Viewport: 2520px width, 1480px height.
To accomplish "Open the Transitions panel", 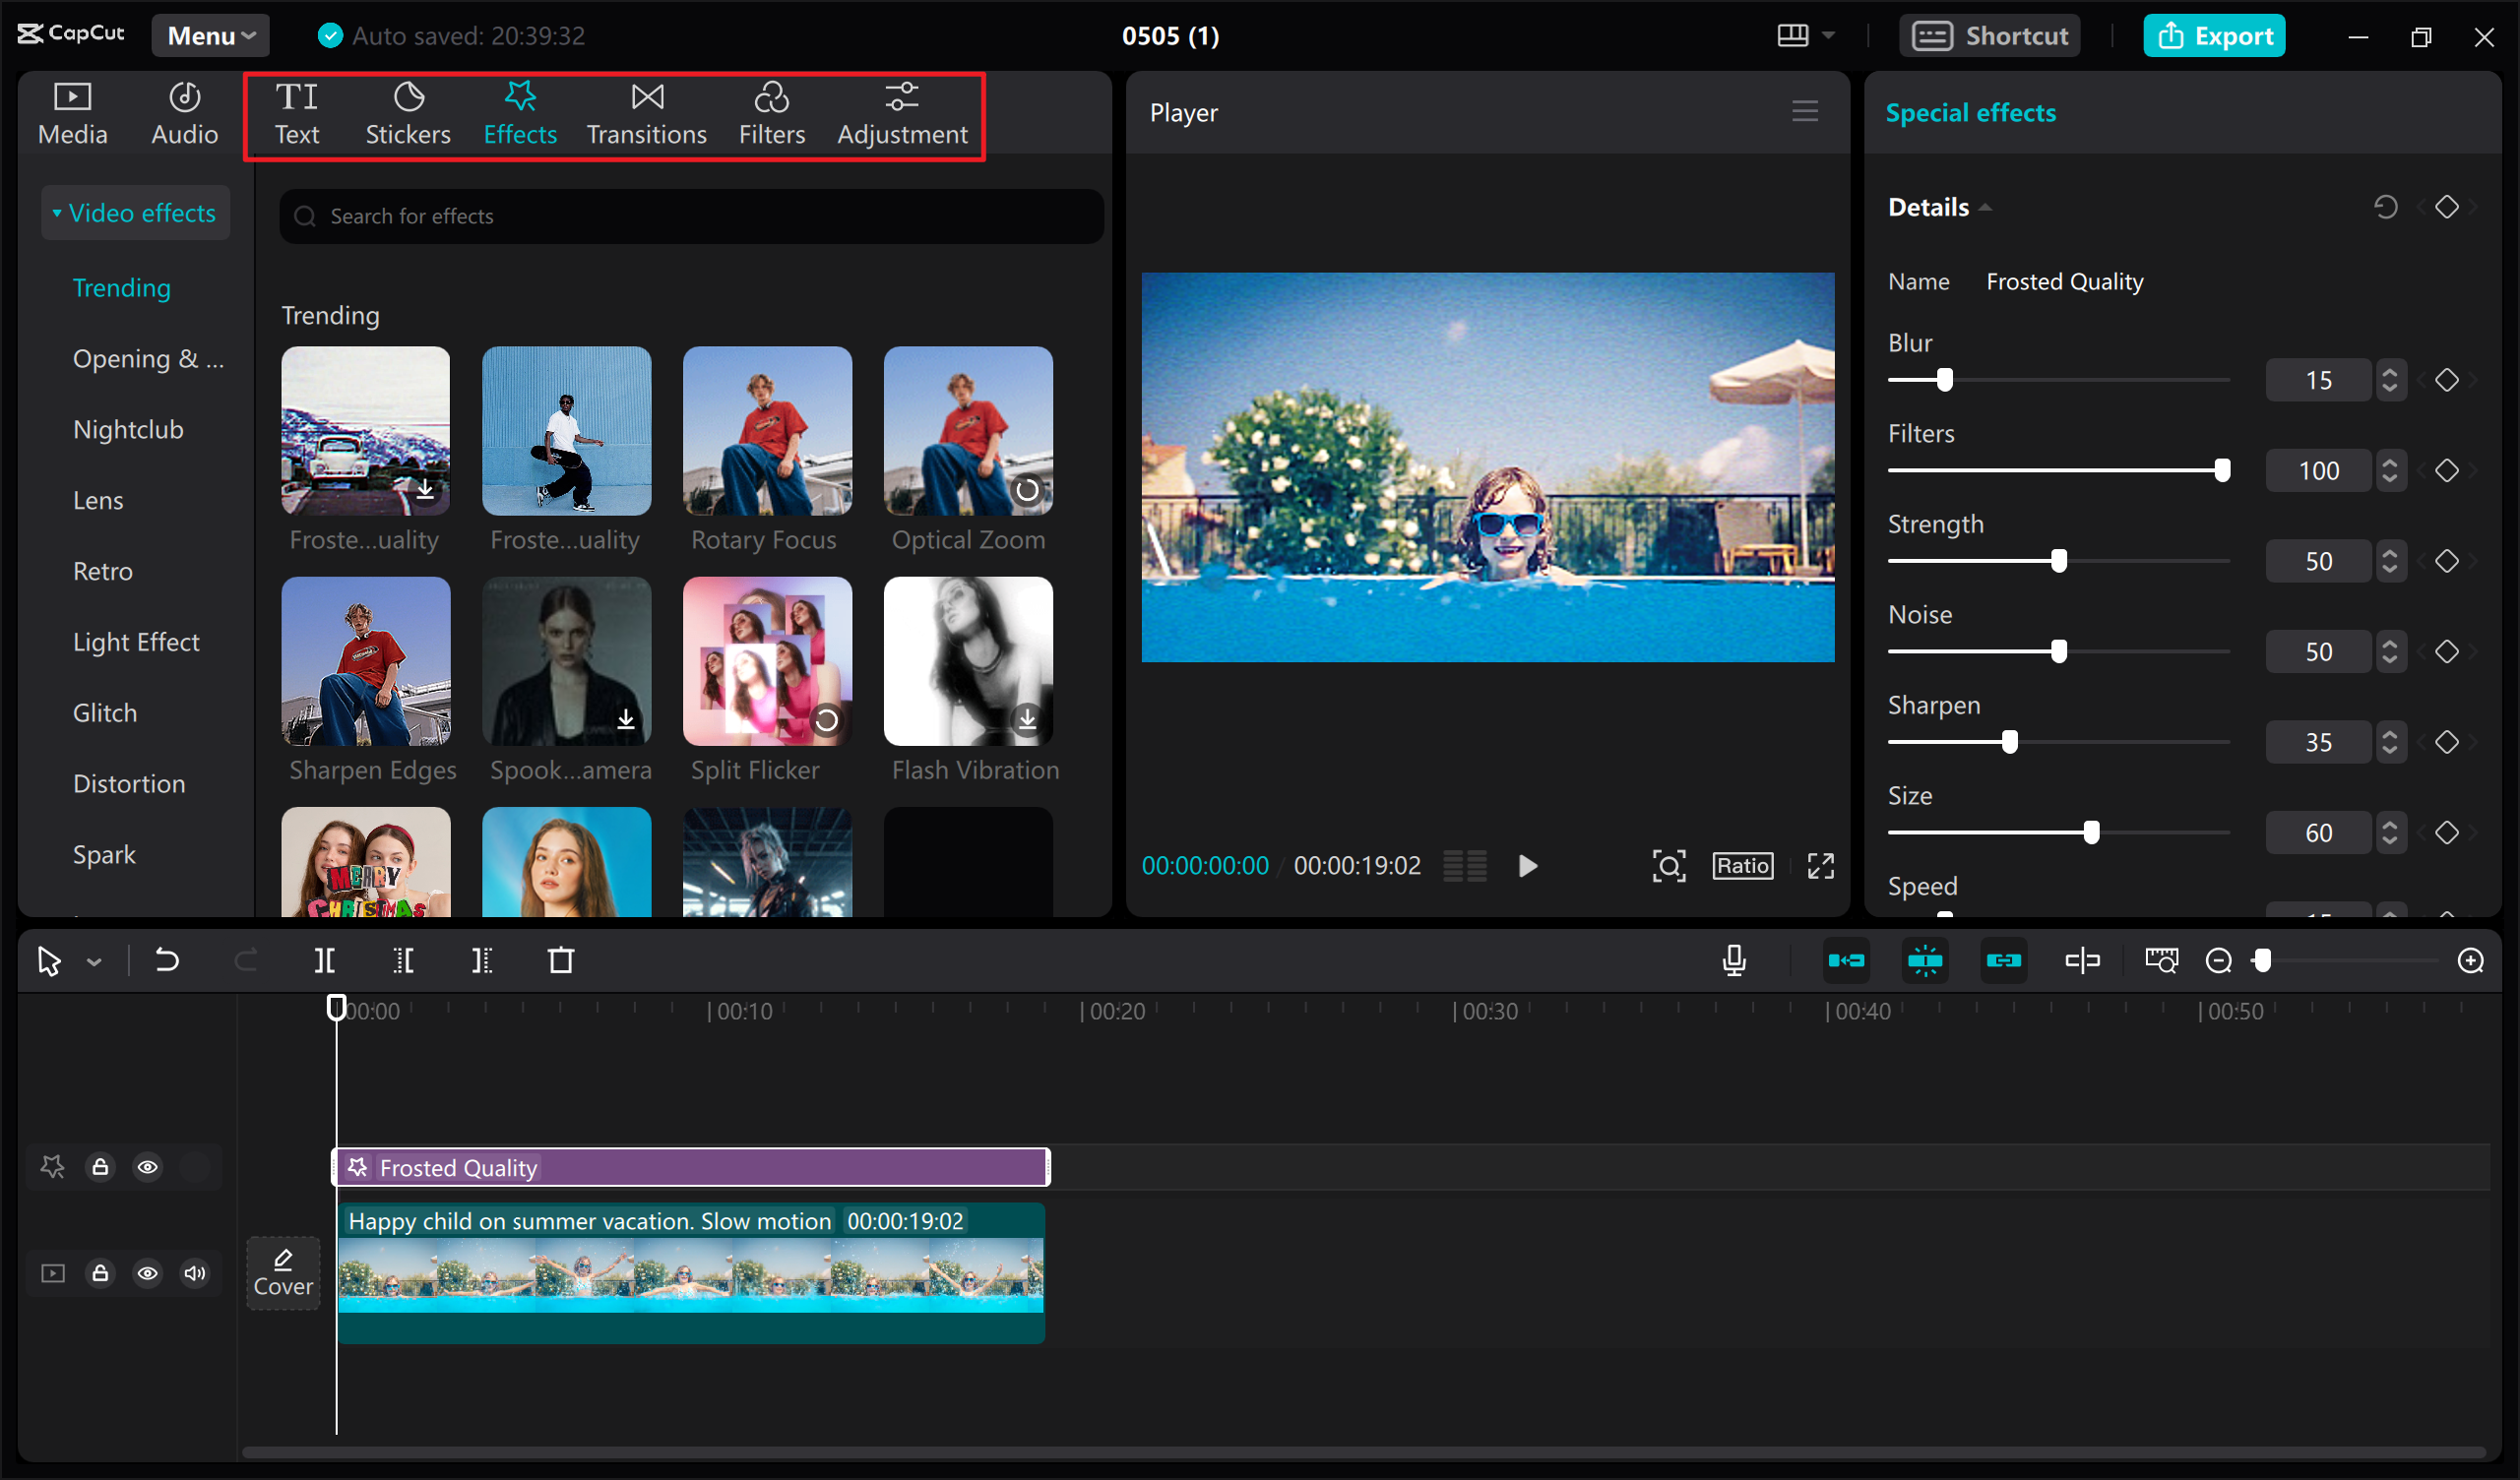I will tap(646, 112).
